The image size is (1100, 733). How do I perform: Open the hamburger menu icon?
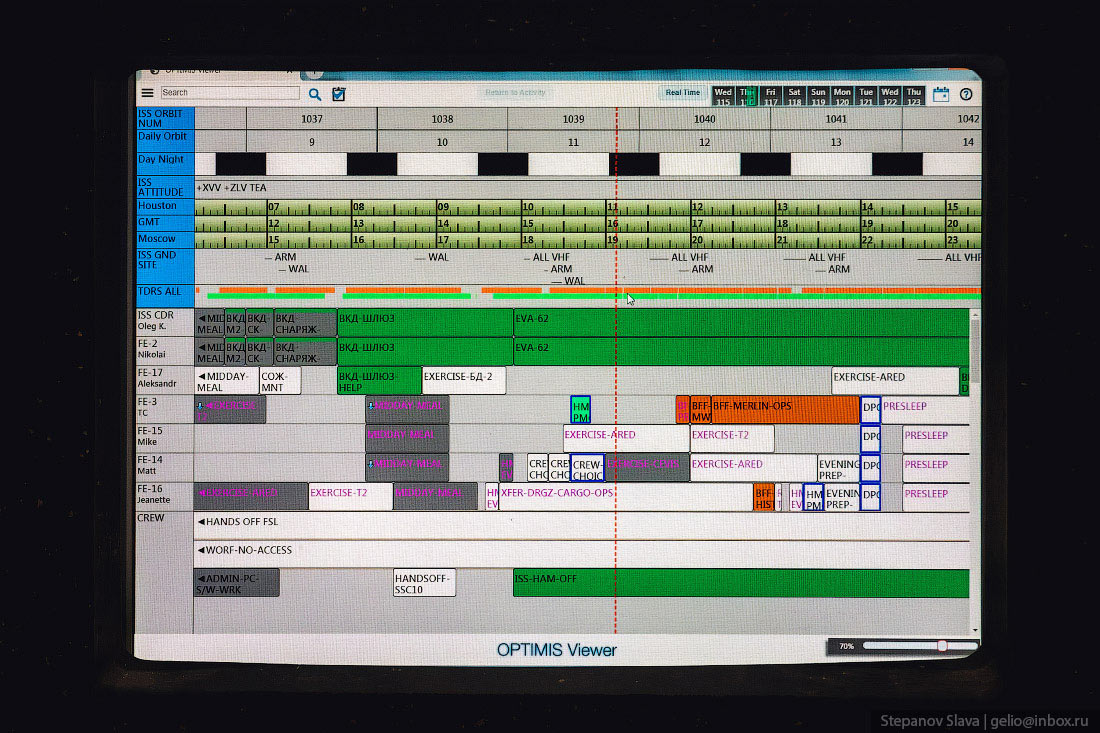tap(148, 93)
